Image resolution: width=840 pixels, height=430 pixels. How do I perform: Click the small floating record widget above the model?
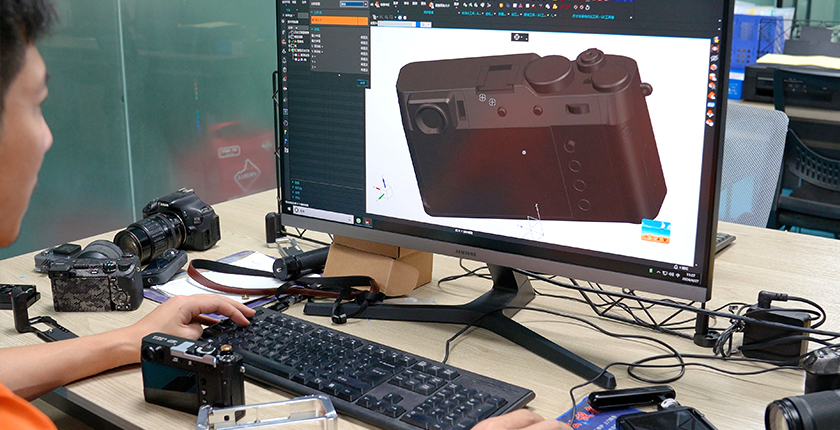click(520, 37)
